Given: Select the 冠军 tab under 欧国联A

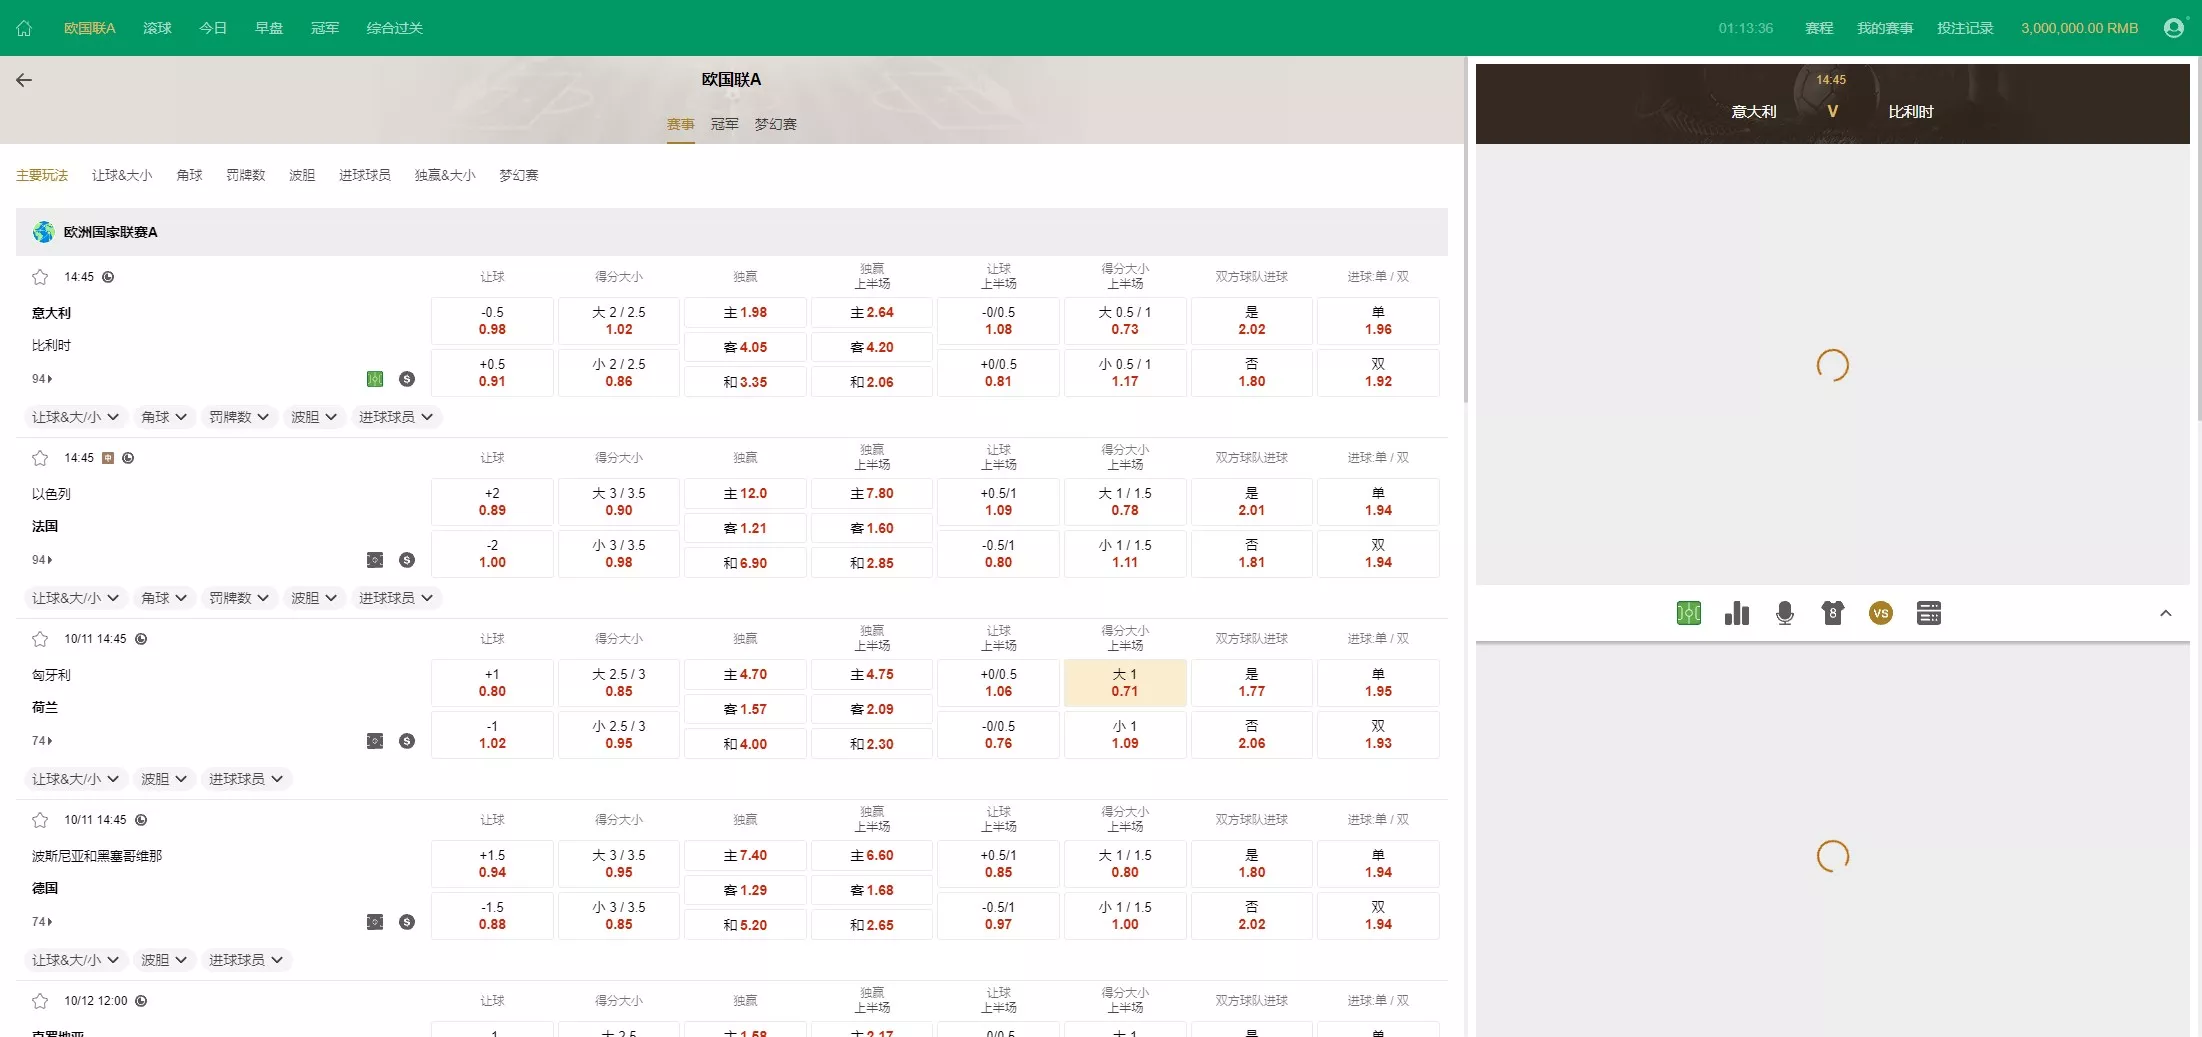Looking at the screenshot, I should [x=724, y=124].
